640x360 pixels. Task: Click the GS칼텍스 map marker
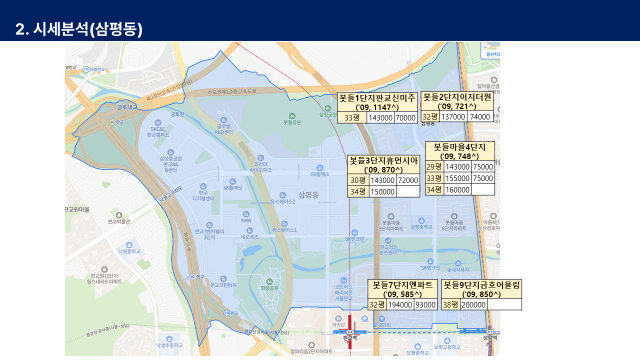coord(320,168)
